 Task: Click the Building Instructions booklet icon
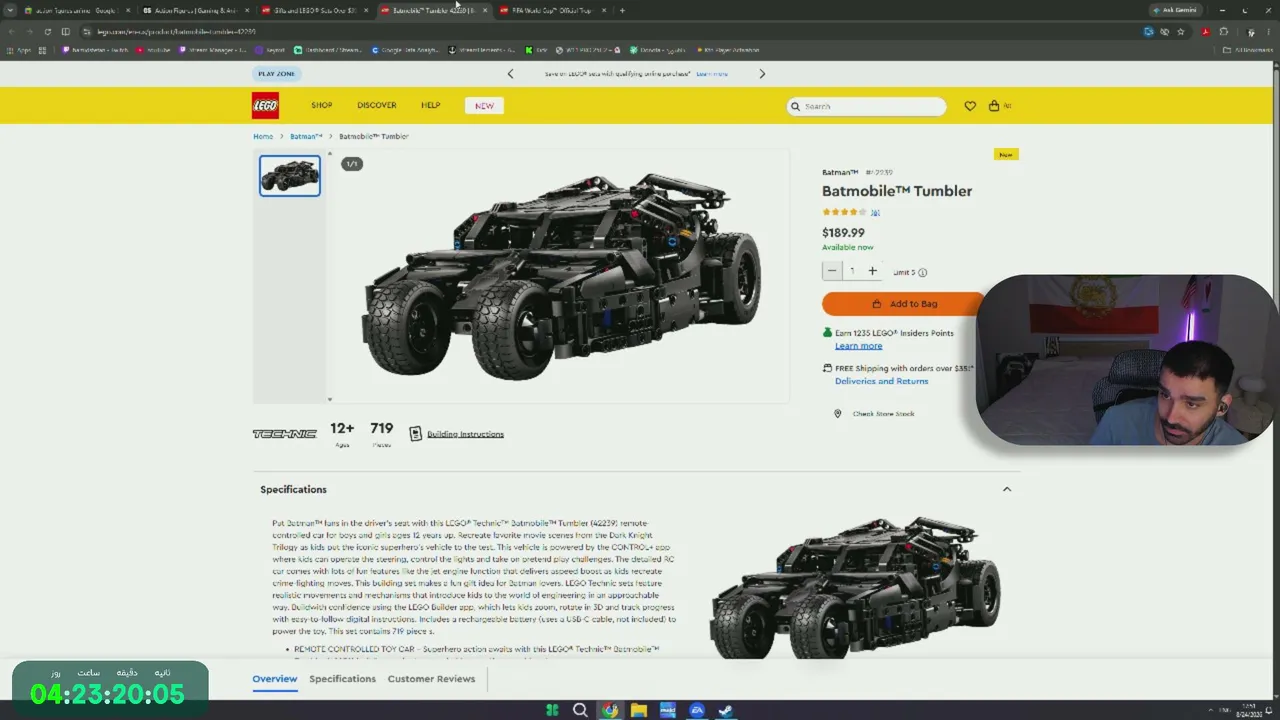click(415, 434)
